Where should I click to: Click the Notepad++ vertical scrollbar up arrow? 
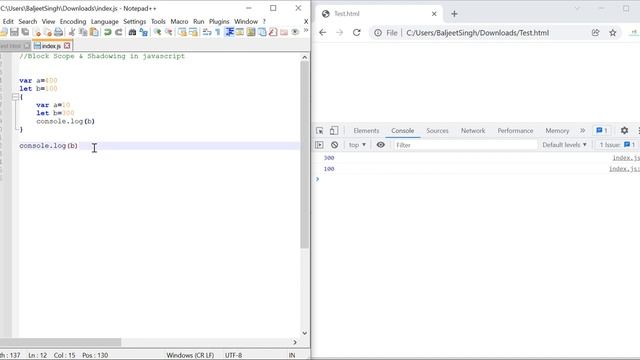pyautogui.click(x=304, y=57)
